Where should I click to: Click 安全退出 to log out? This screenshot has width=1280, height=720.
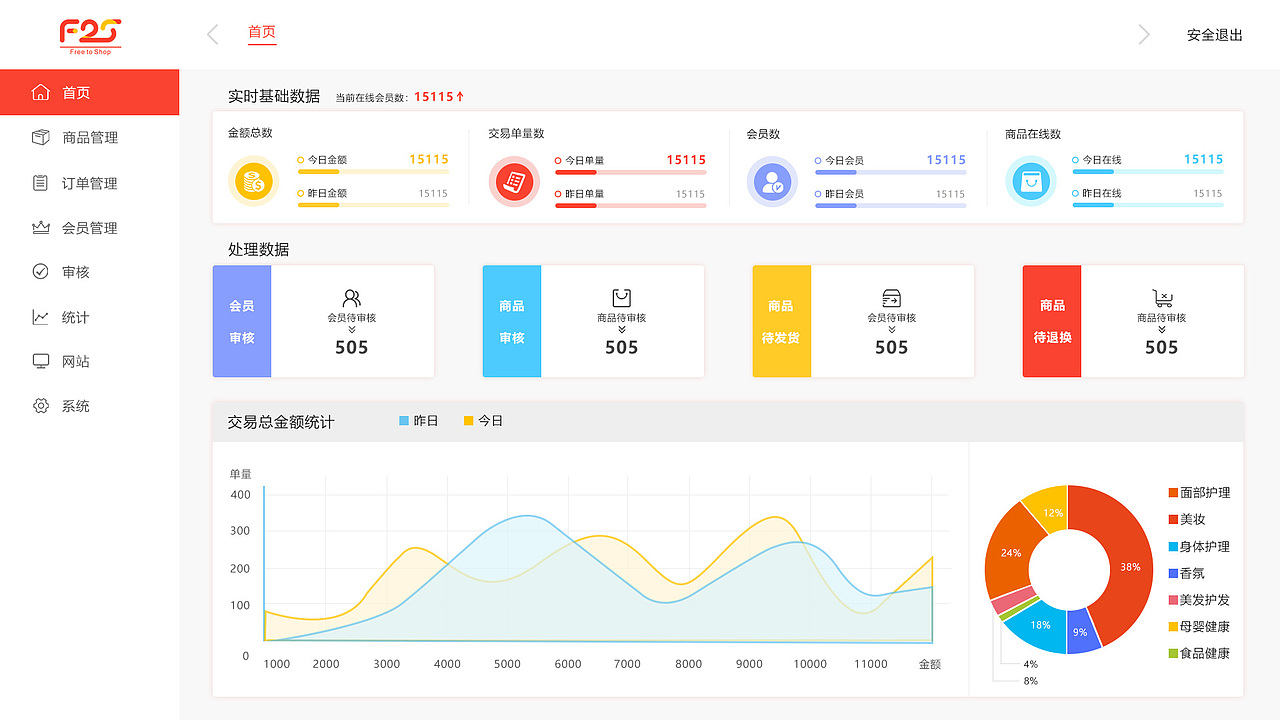click(1215, 35)
